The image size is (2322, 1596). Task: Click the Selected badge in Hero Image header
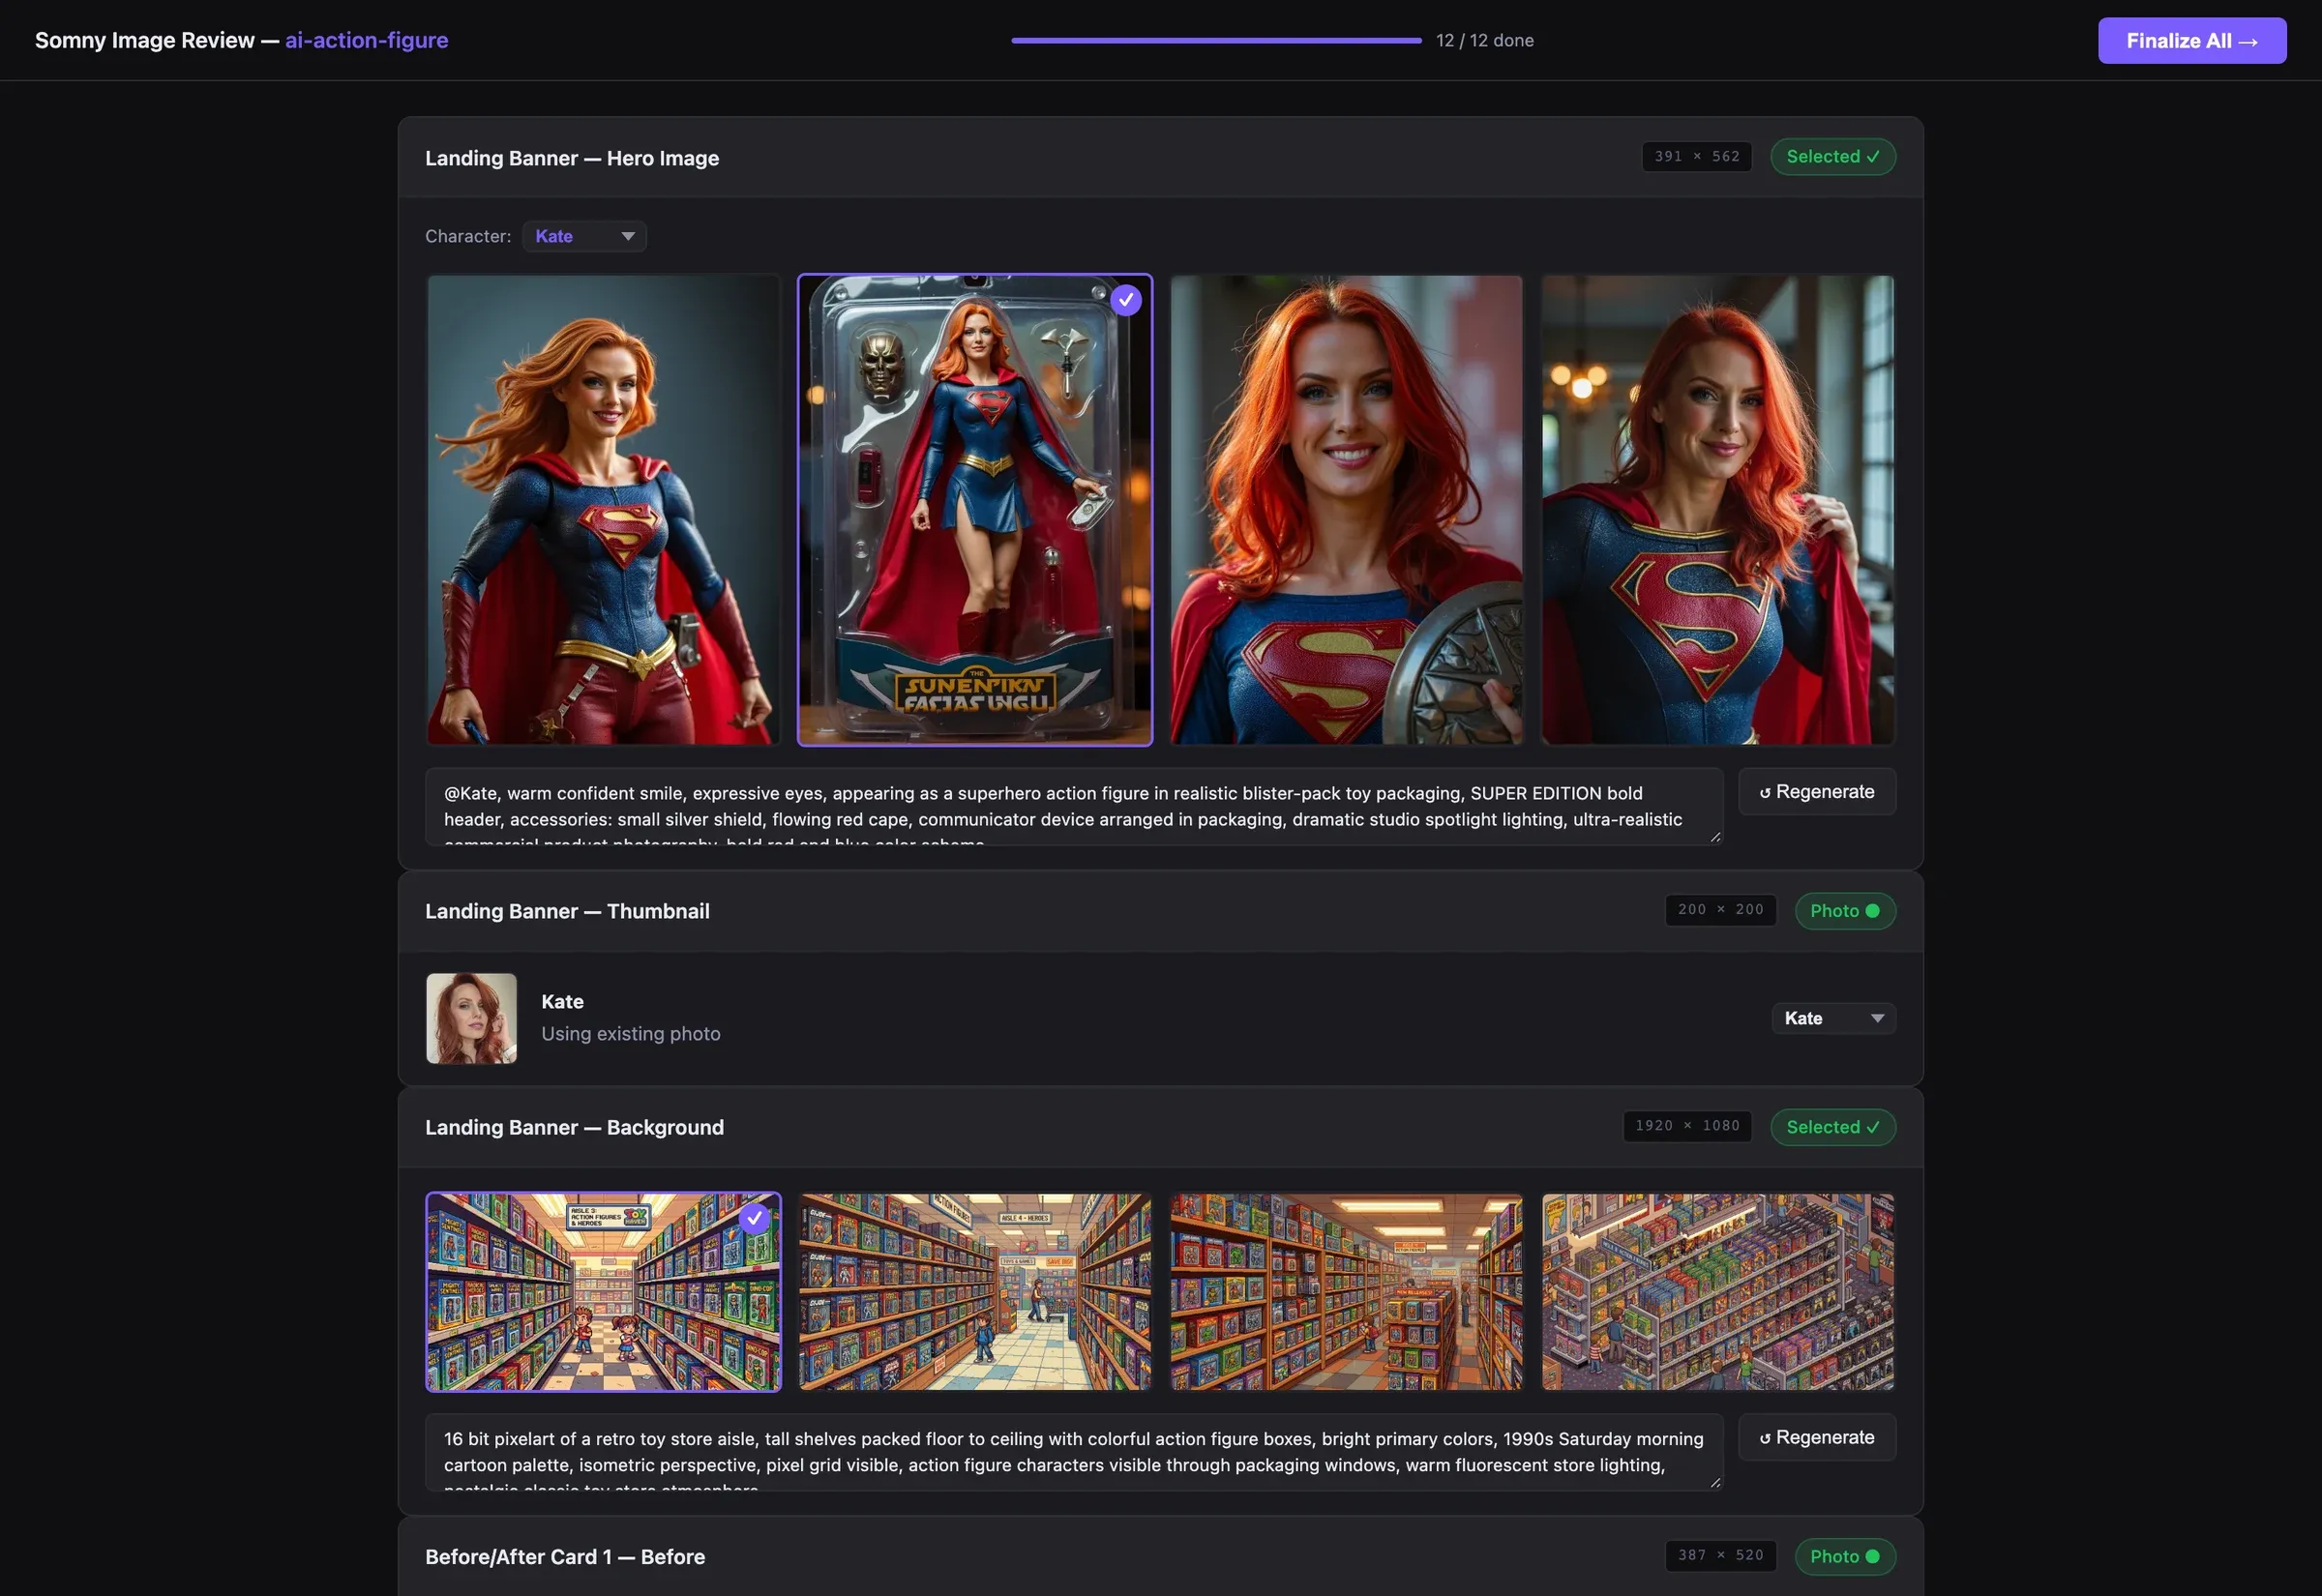pyautogui.click(x=1833, y=156)
